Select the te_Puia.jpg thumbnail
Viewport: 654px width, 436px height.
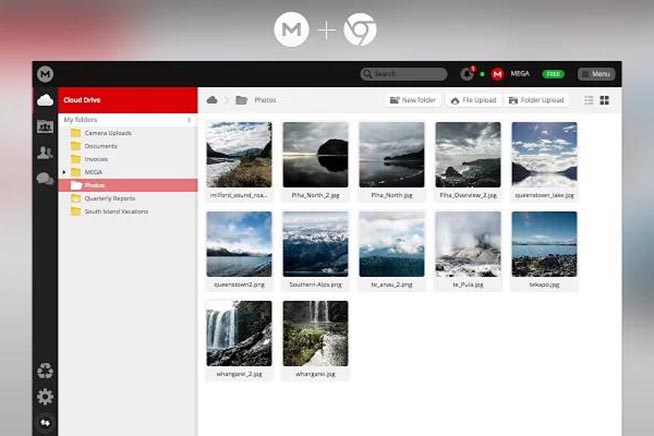(x=468, y=244)
